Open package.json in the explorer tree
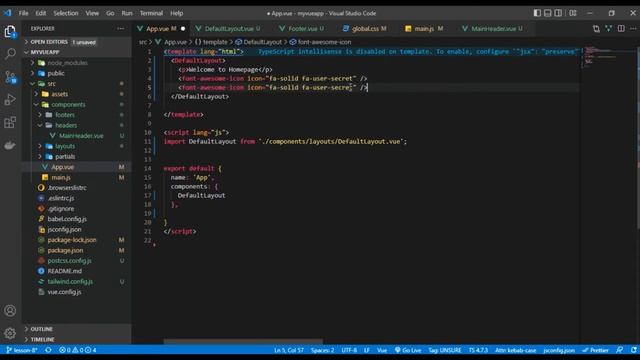640x360 pixels. tap(77, 251)
